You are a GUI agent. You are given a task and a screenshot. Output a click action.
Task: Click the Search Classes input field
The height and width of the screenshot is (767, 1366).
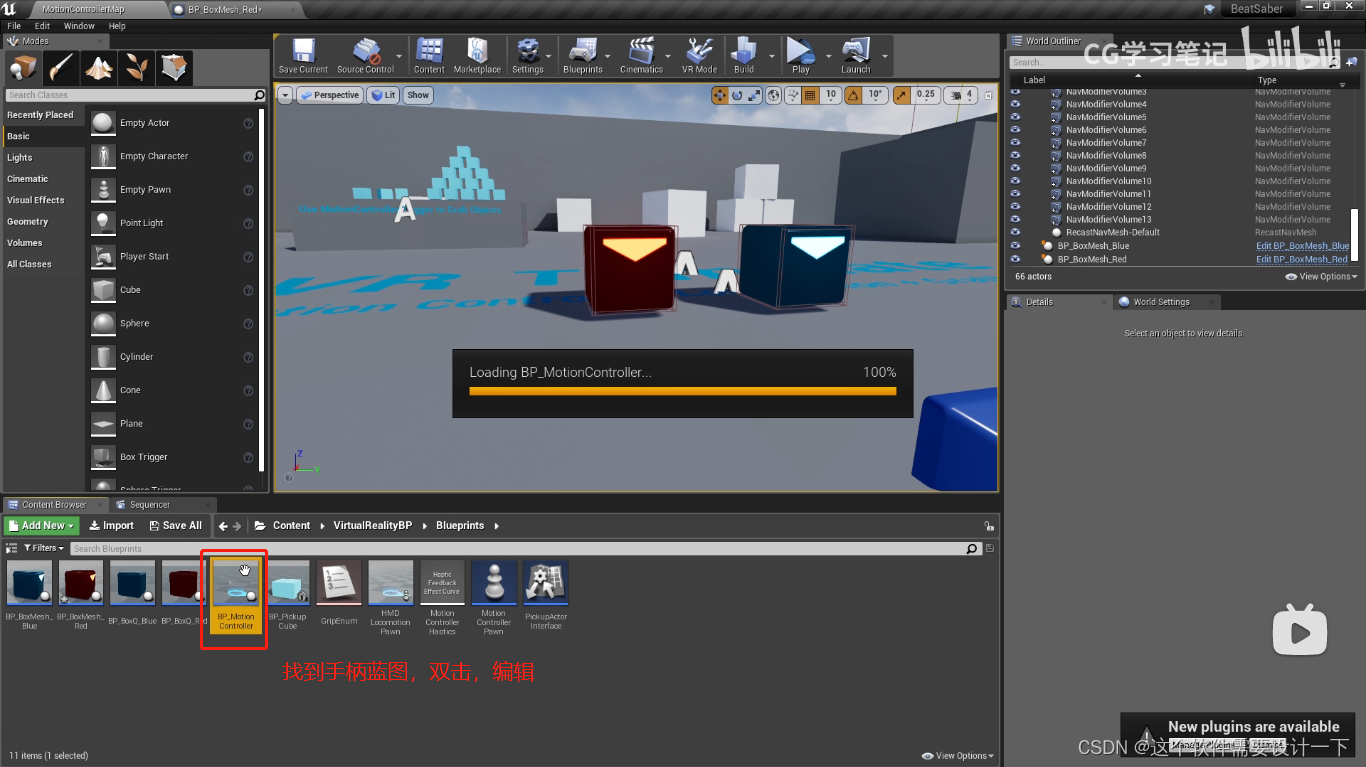[x=135, y=95]
